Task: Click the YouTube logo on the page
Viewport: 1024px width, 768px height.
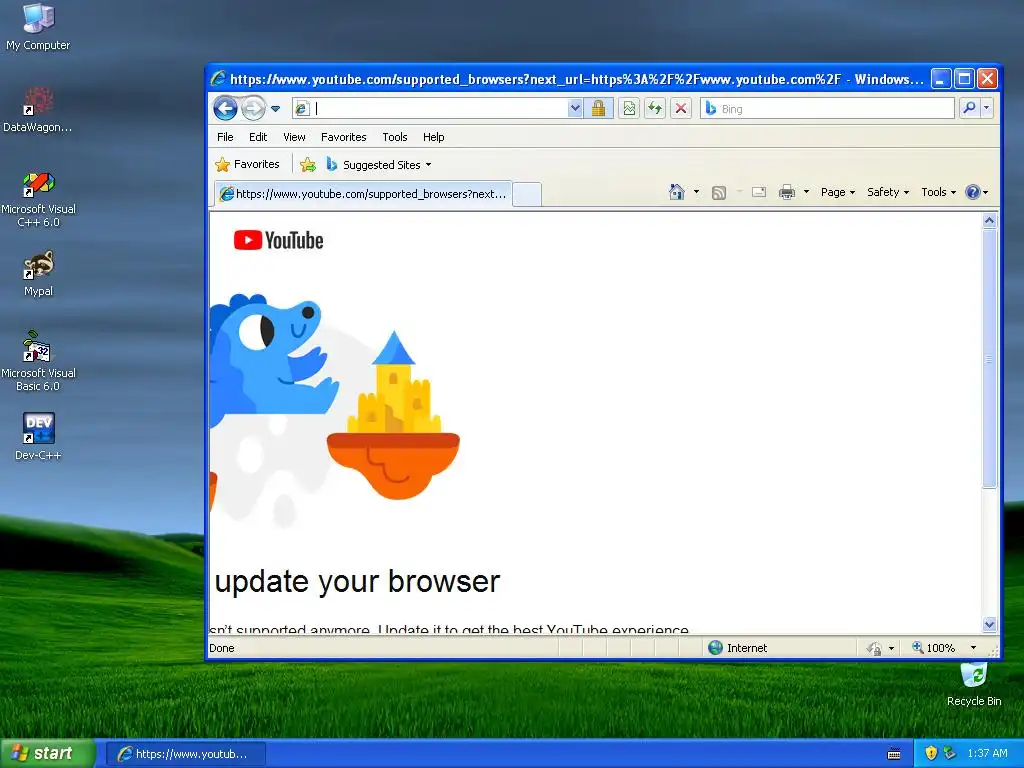Action: point(279,240)
